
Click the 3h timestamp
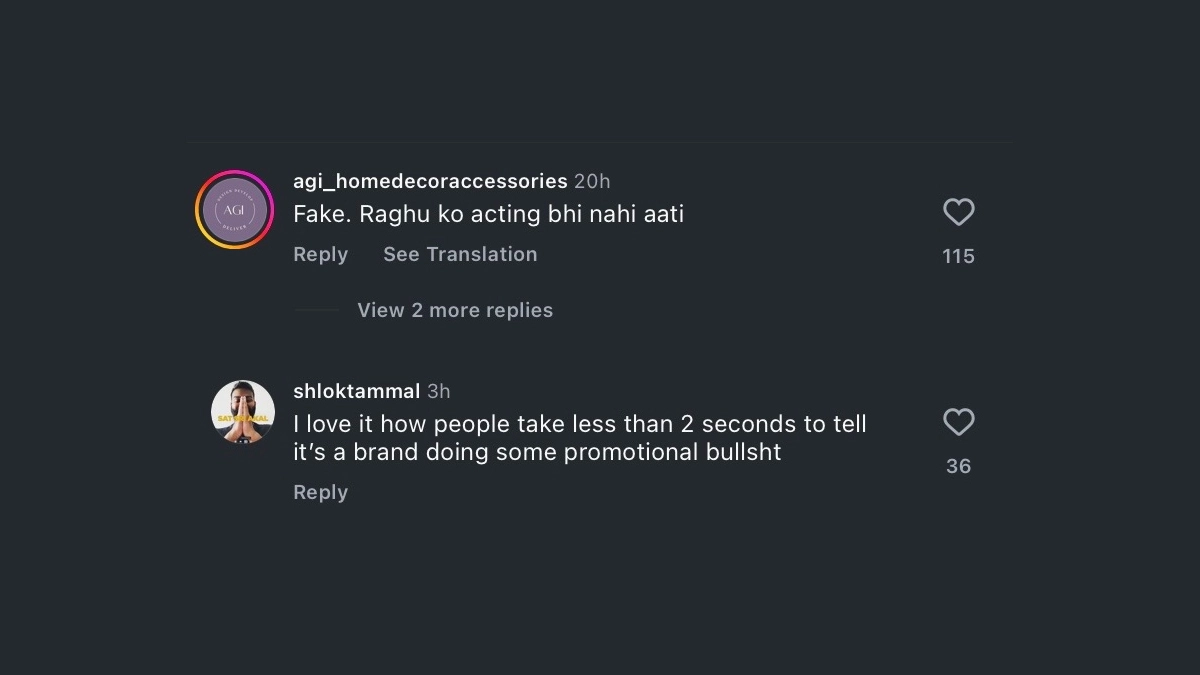[439, 391]
